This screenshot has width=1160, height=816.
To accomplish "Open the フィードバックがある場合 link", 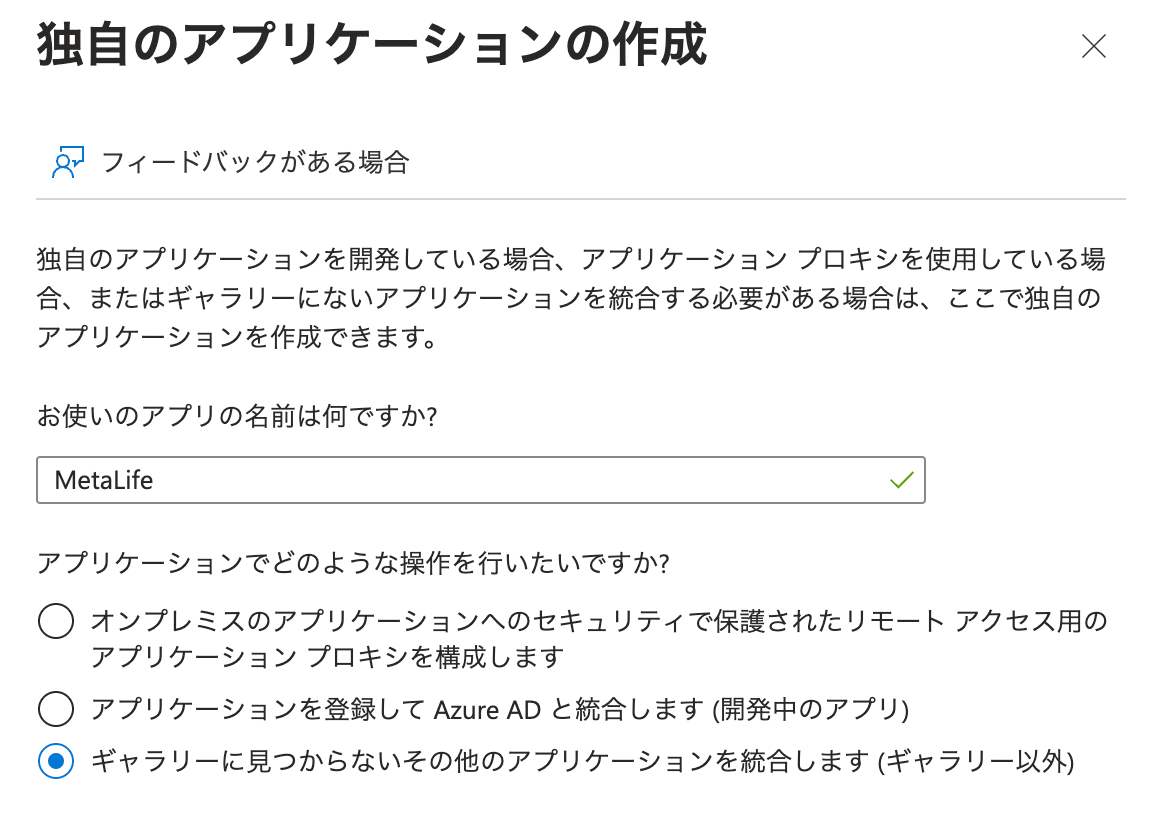I will point(255,162).
